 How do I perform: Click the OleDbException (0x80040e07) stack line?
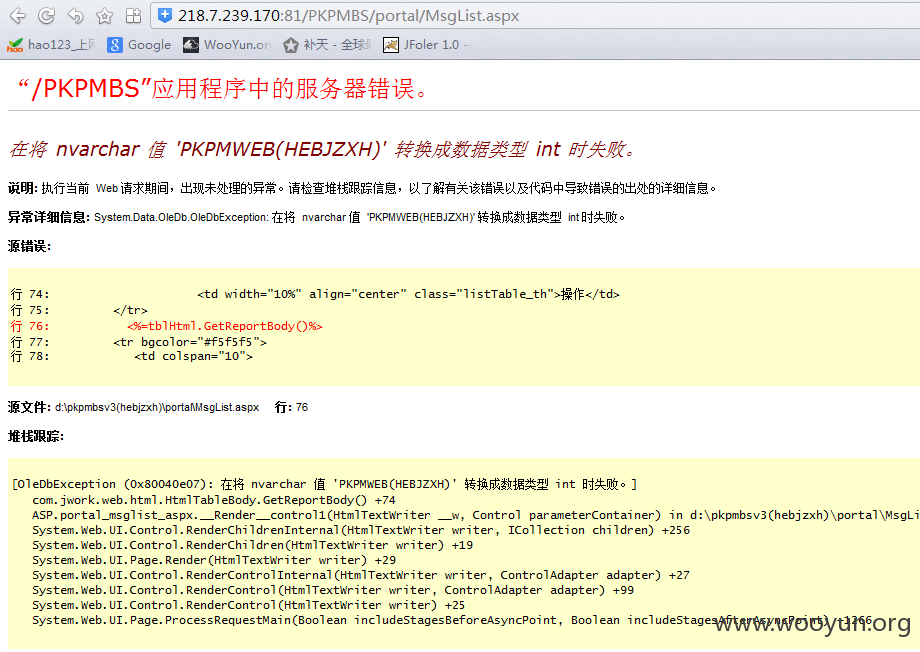(x=324, y=484)
